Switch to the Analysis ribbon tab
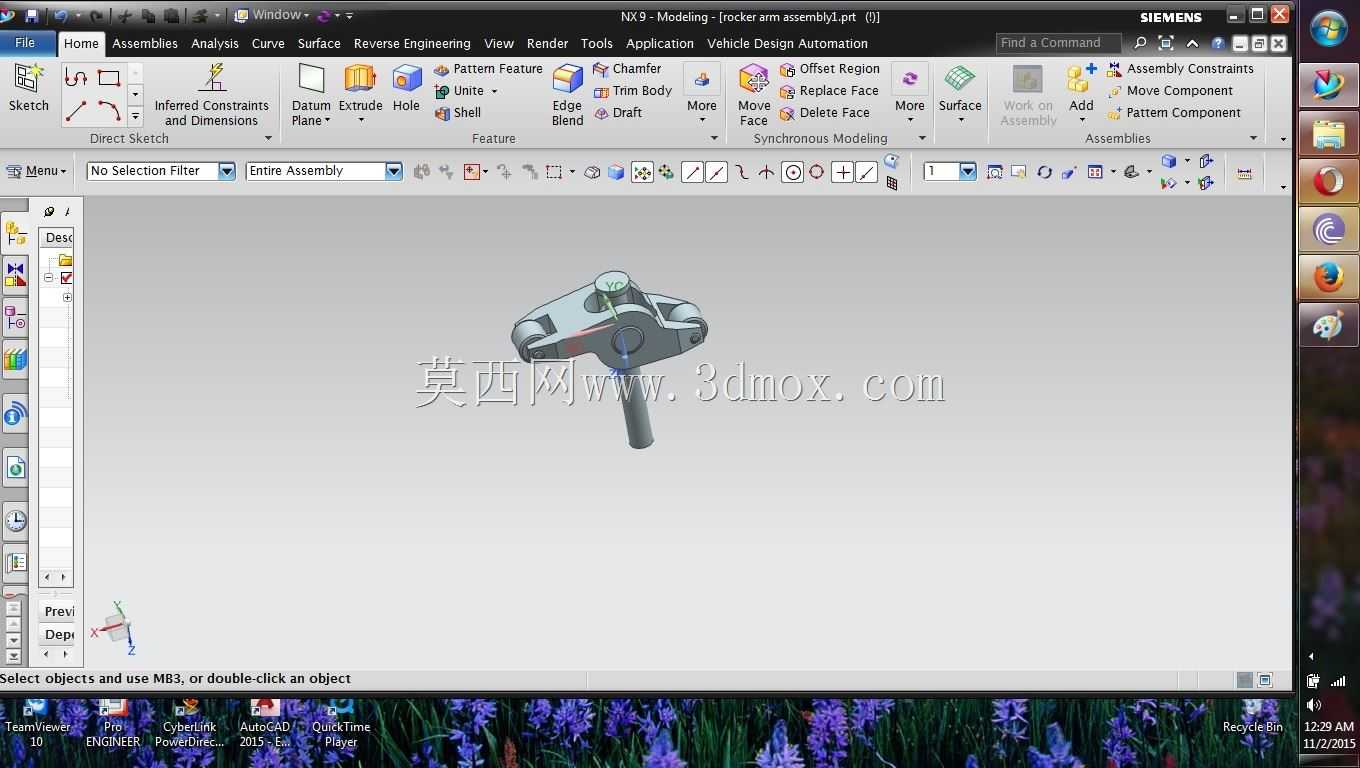This screenshot has height=768, width=1360. coord(215,43)
